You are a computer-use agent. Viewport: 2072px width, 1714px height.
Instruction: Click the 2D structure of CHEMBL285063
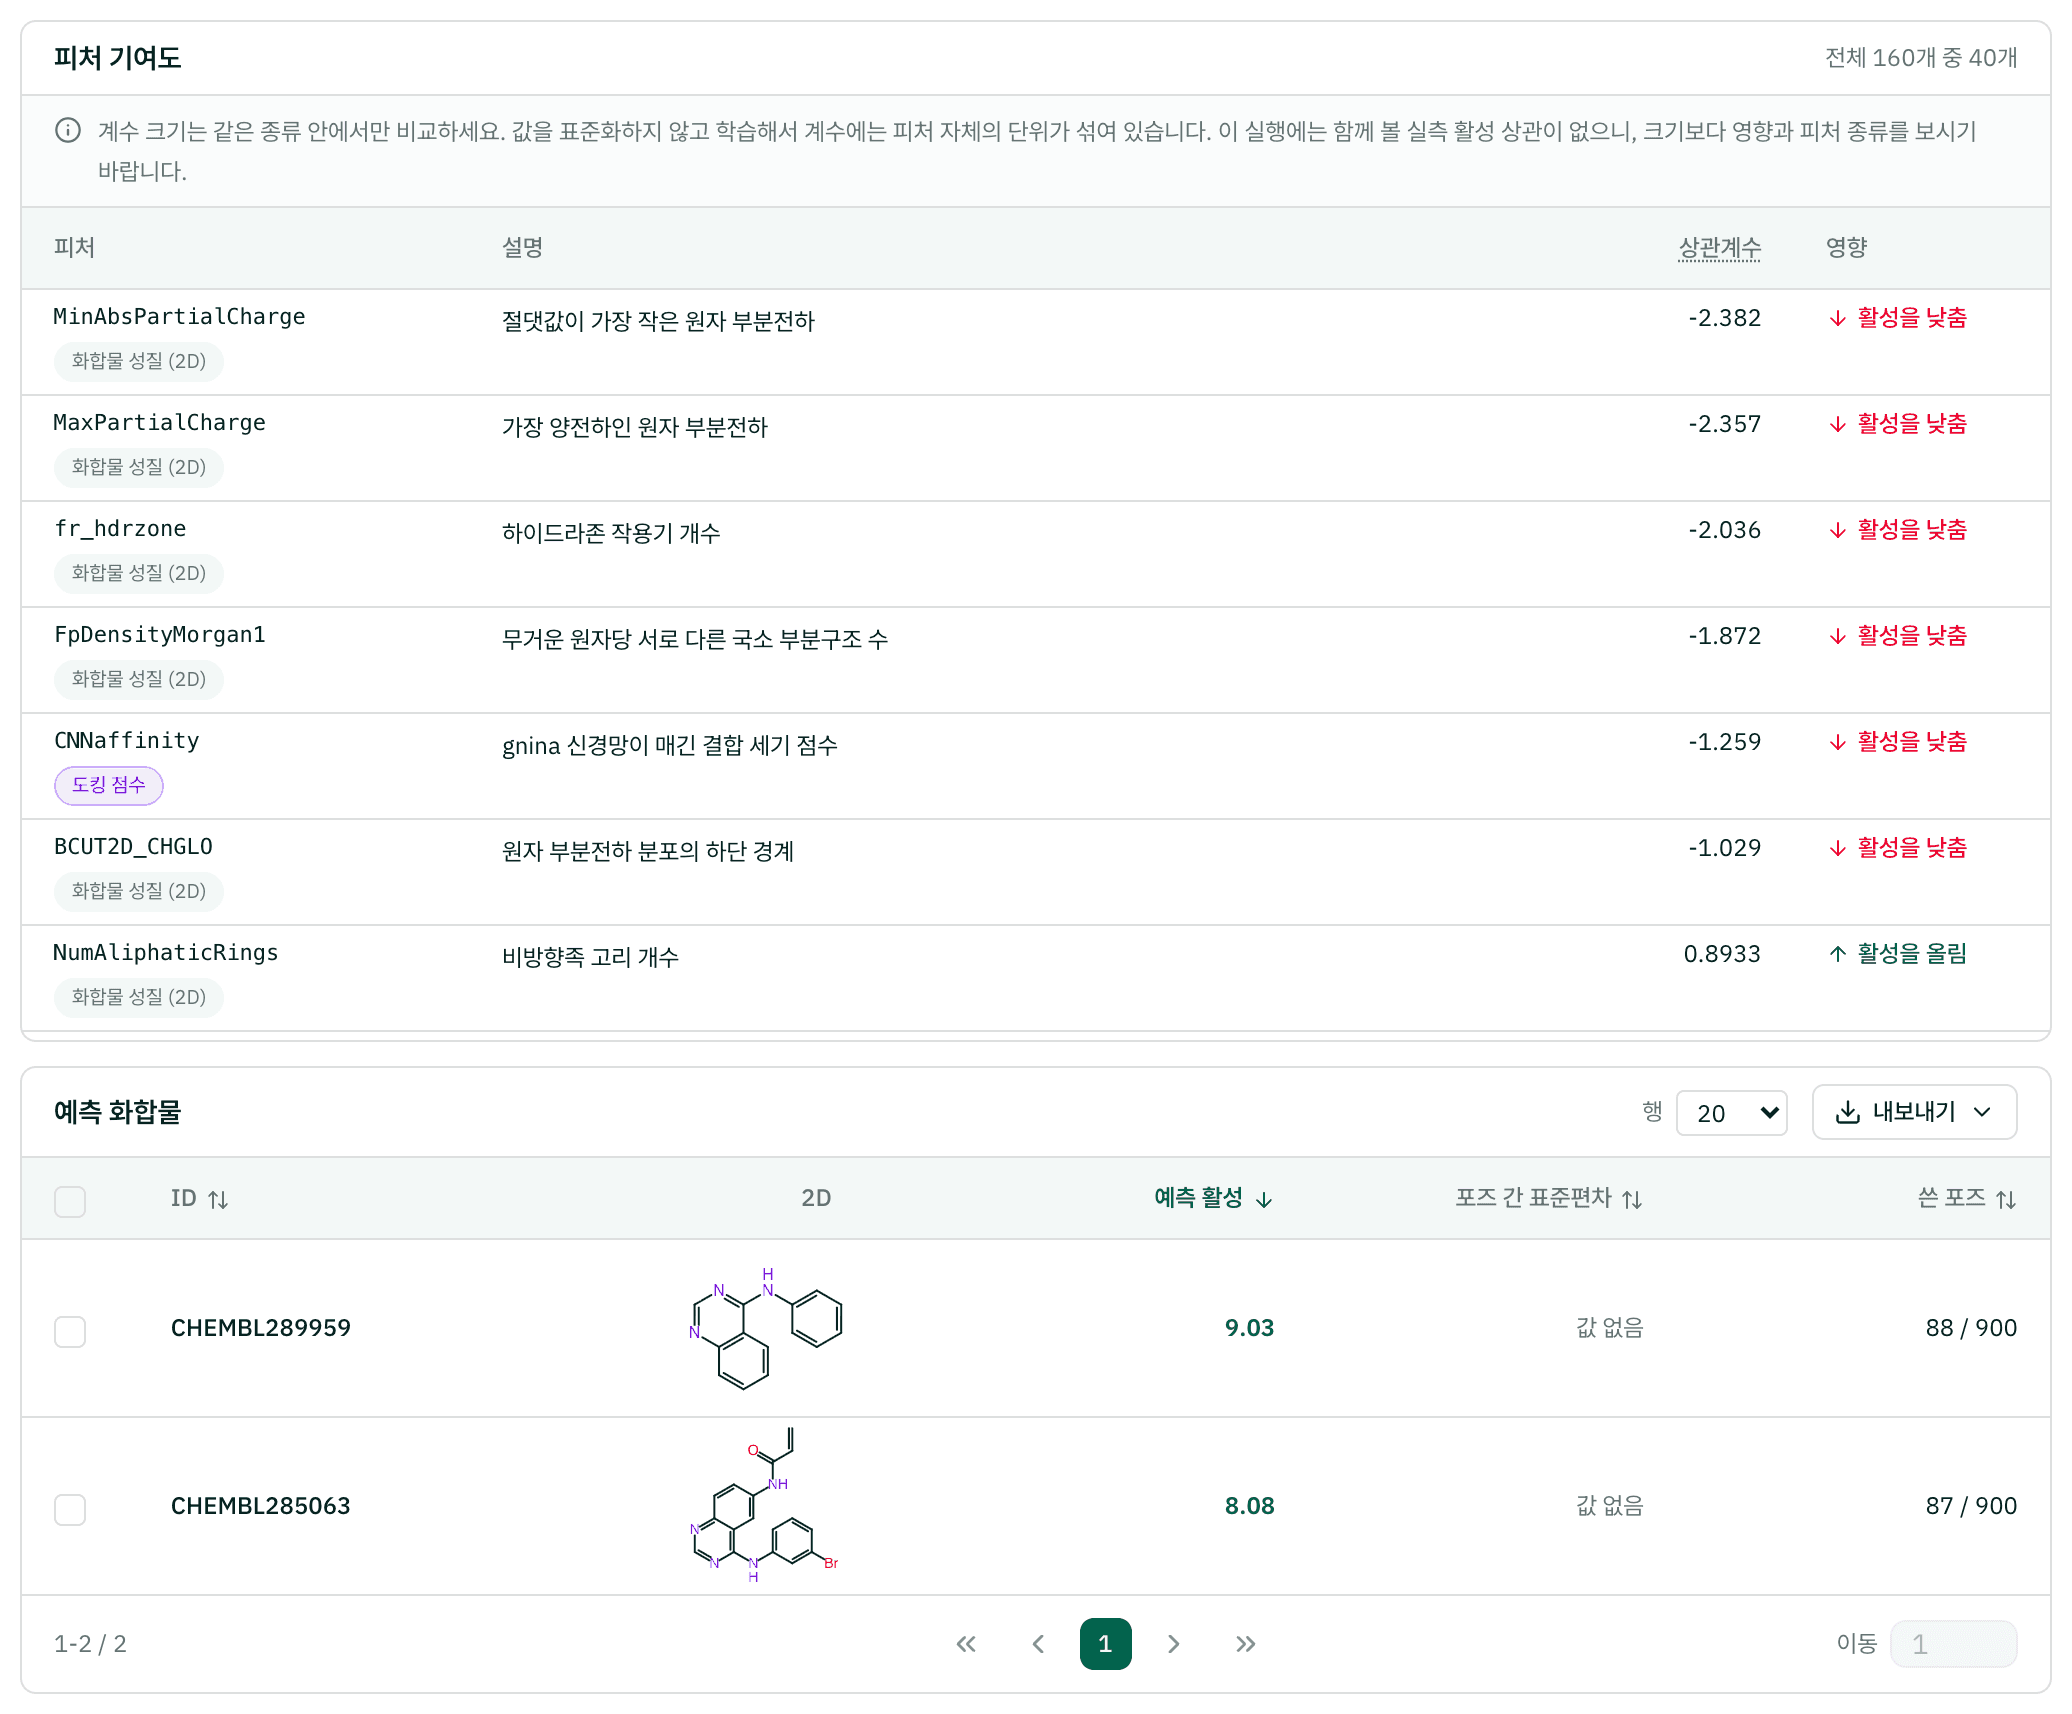tap(766, 1506)
